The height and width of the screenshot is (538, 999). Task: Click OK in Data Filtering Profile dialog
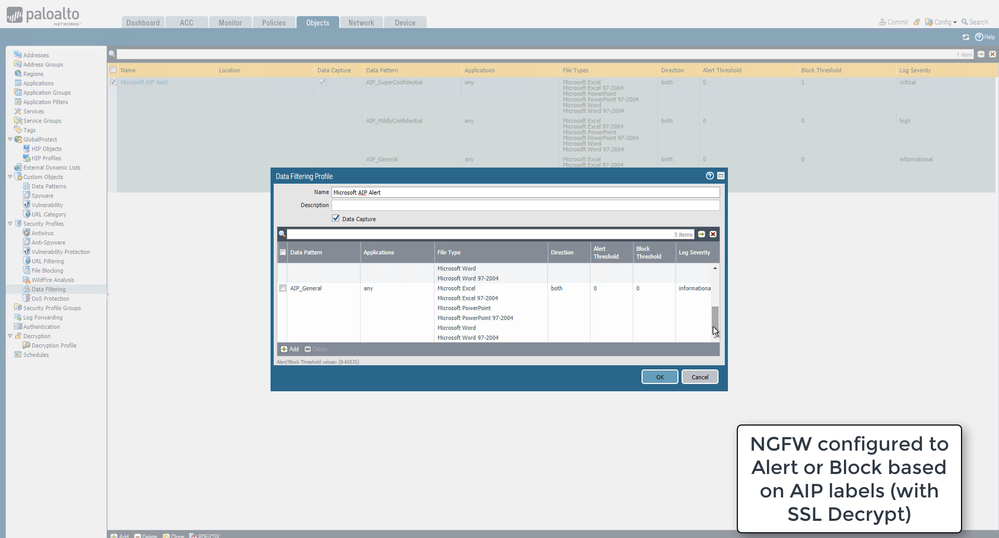pos(659,377)
